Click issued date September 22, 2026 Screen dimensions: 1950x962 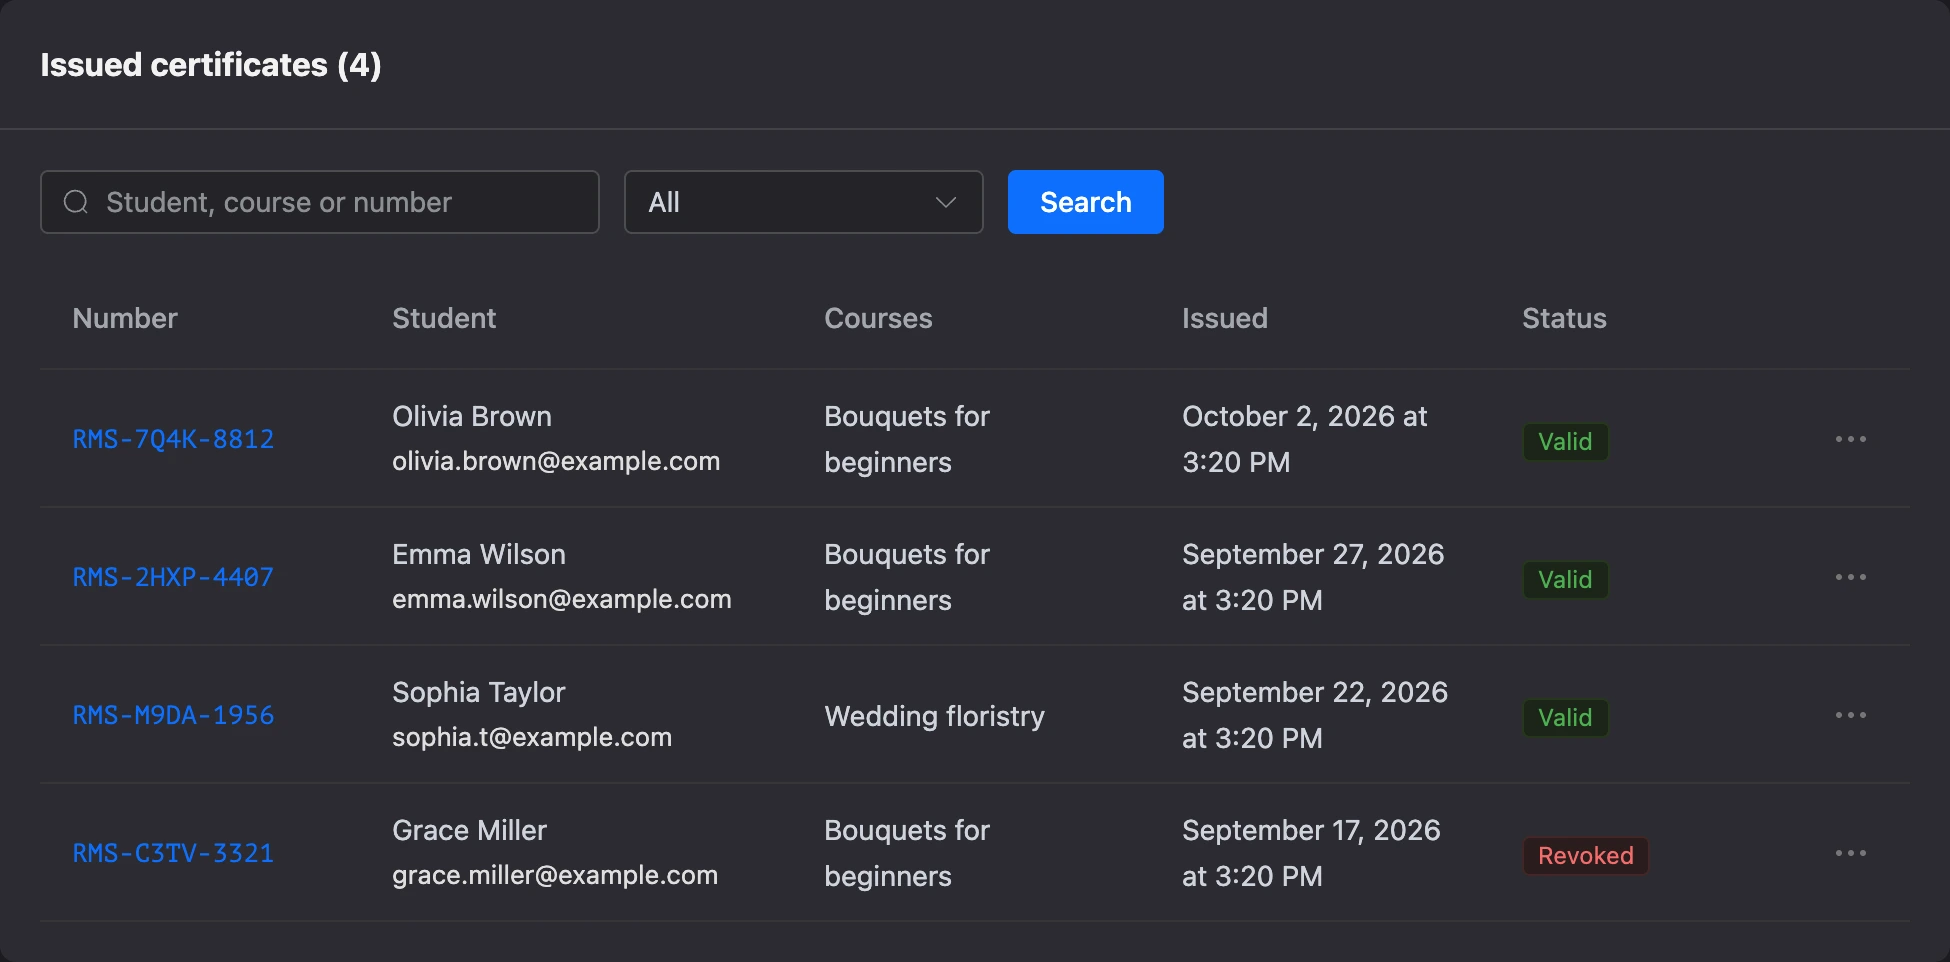pos(1315,715)
